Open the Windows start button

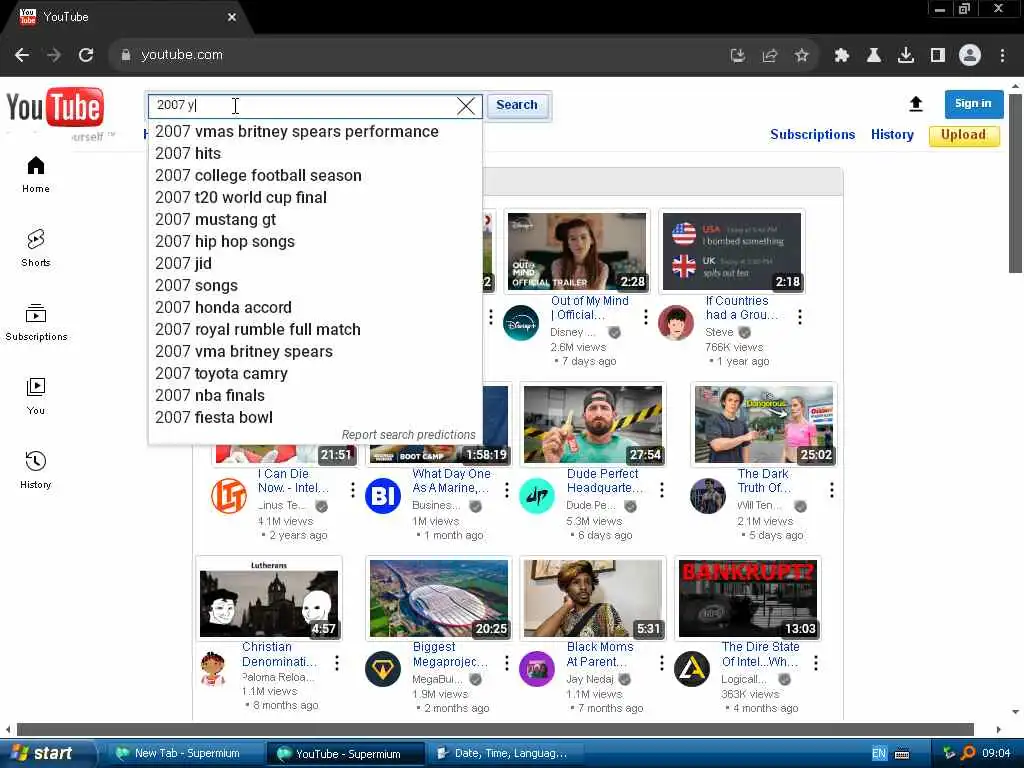tap(46, 753)
